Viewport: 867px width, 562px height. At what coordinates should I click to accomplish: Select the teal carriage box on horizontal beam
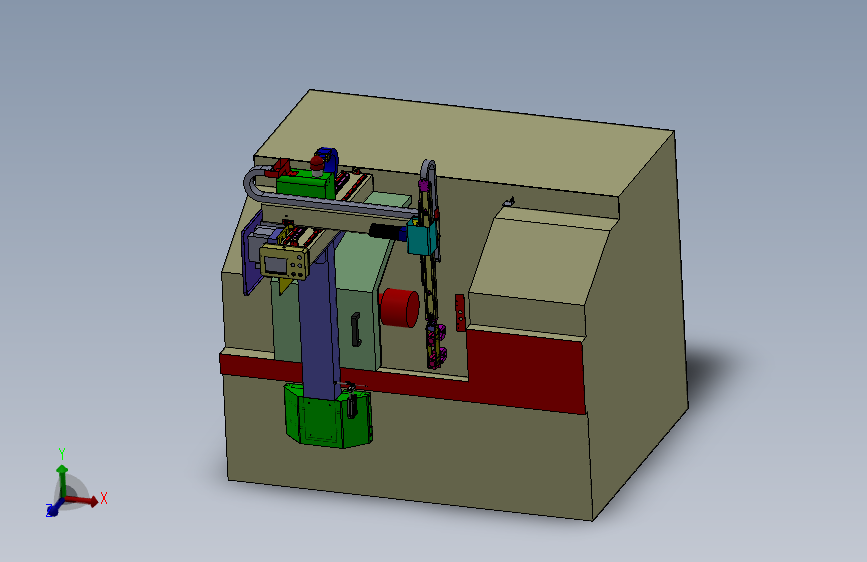click(x=422, y=237)
